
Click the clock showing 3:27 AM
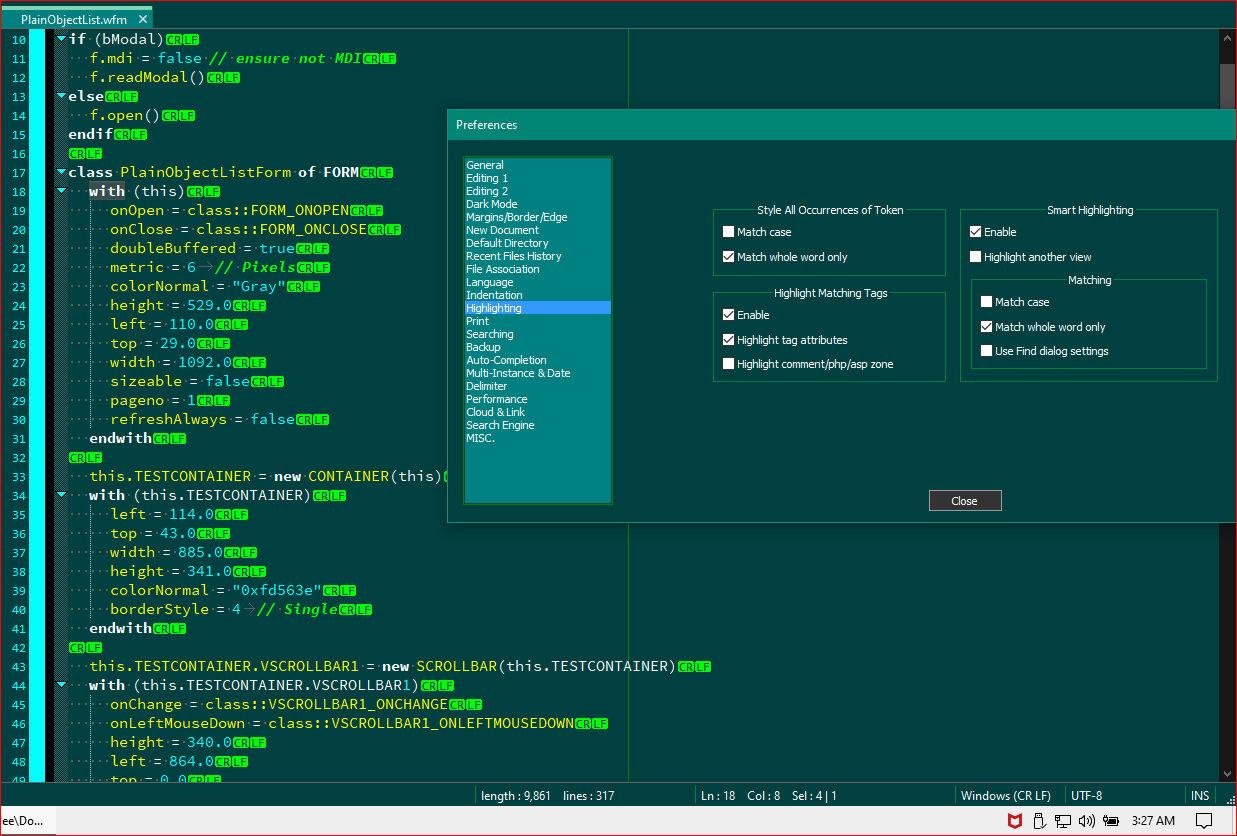click(x=1153, y=821)
